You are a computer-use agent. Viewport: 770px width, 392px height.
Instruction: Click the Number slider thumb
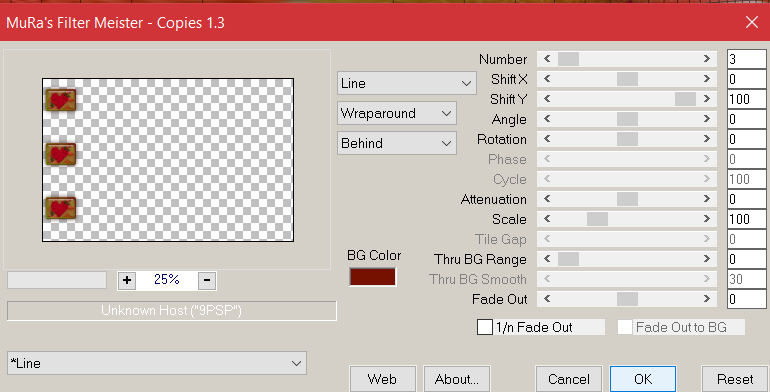point(568,59)
